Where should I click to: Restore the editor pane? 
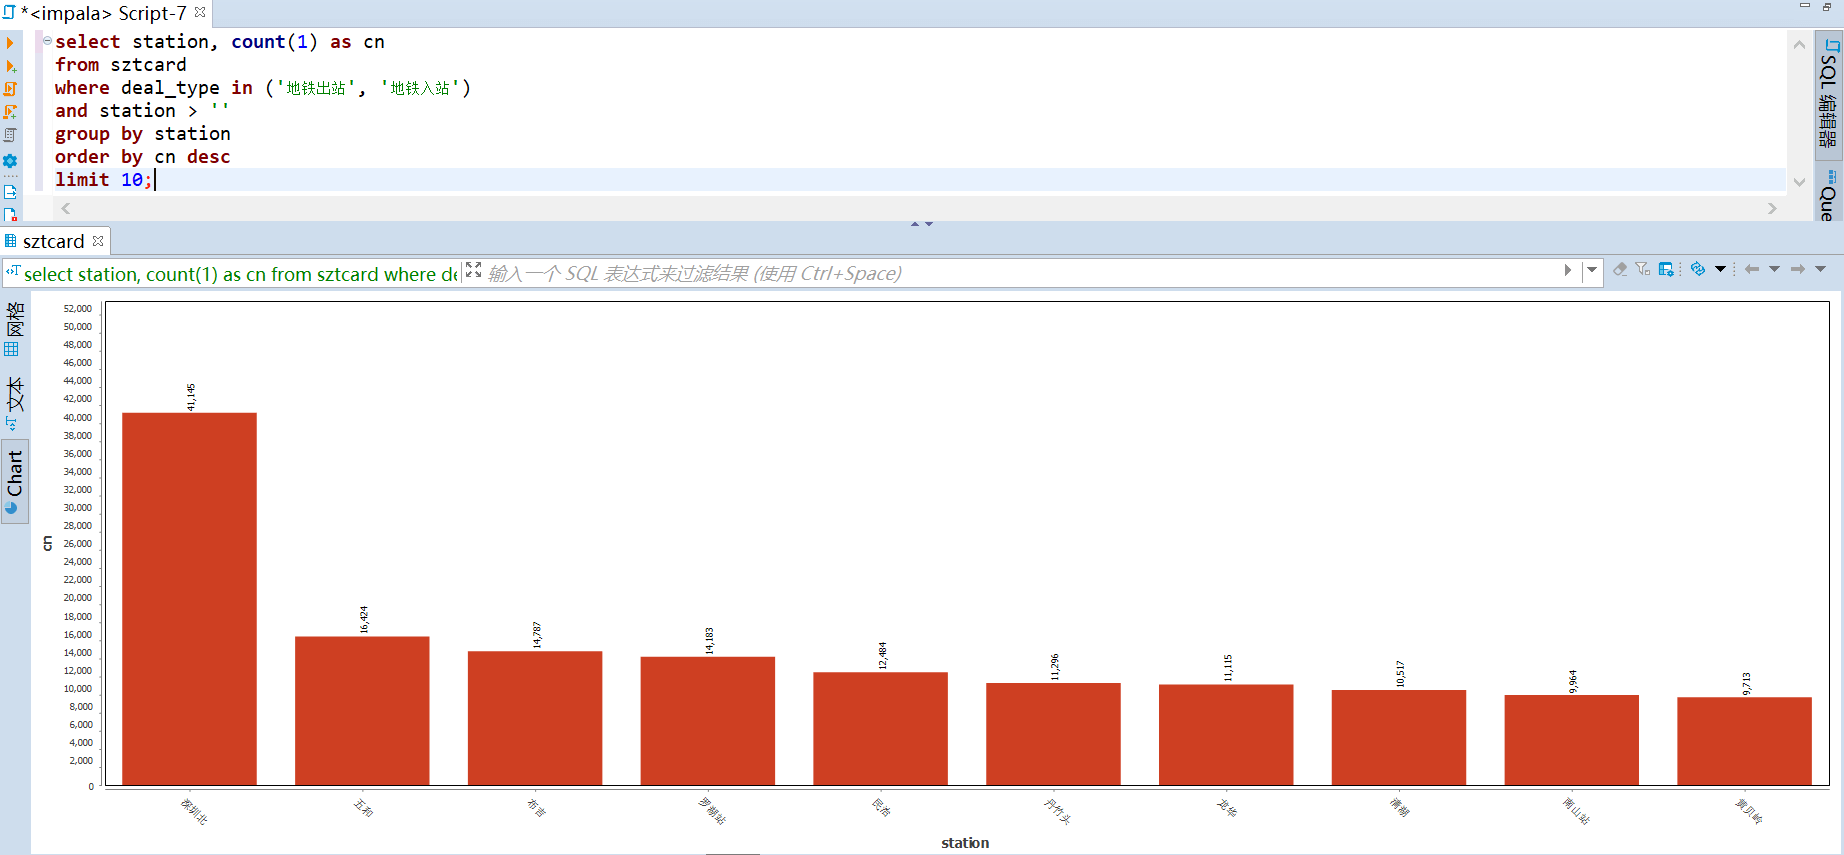click(x=1827, y=6)
